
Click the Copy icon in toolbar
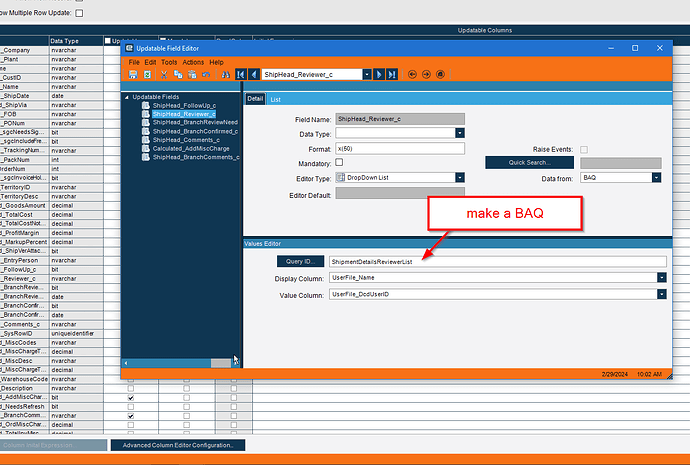point(178,74)
